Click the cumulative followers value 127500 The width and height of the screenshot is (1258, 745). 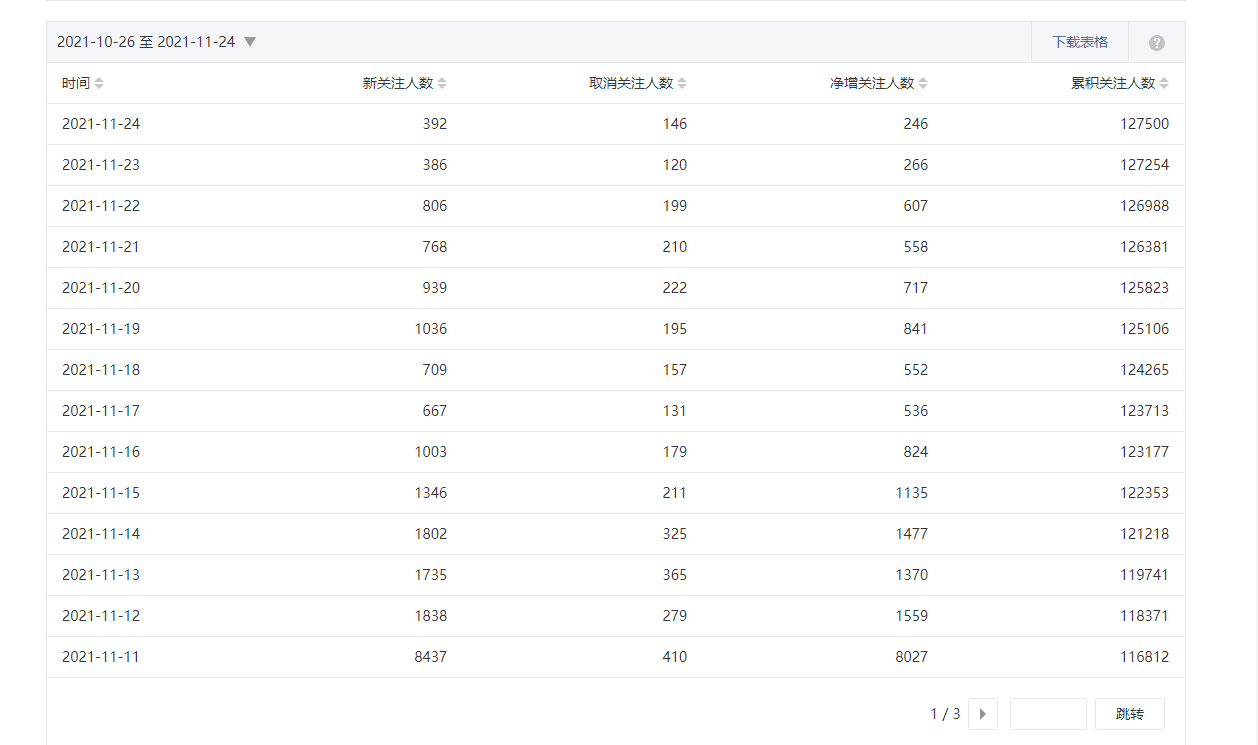[x=1144, y=124]
